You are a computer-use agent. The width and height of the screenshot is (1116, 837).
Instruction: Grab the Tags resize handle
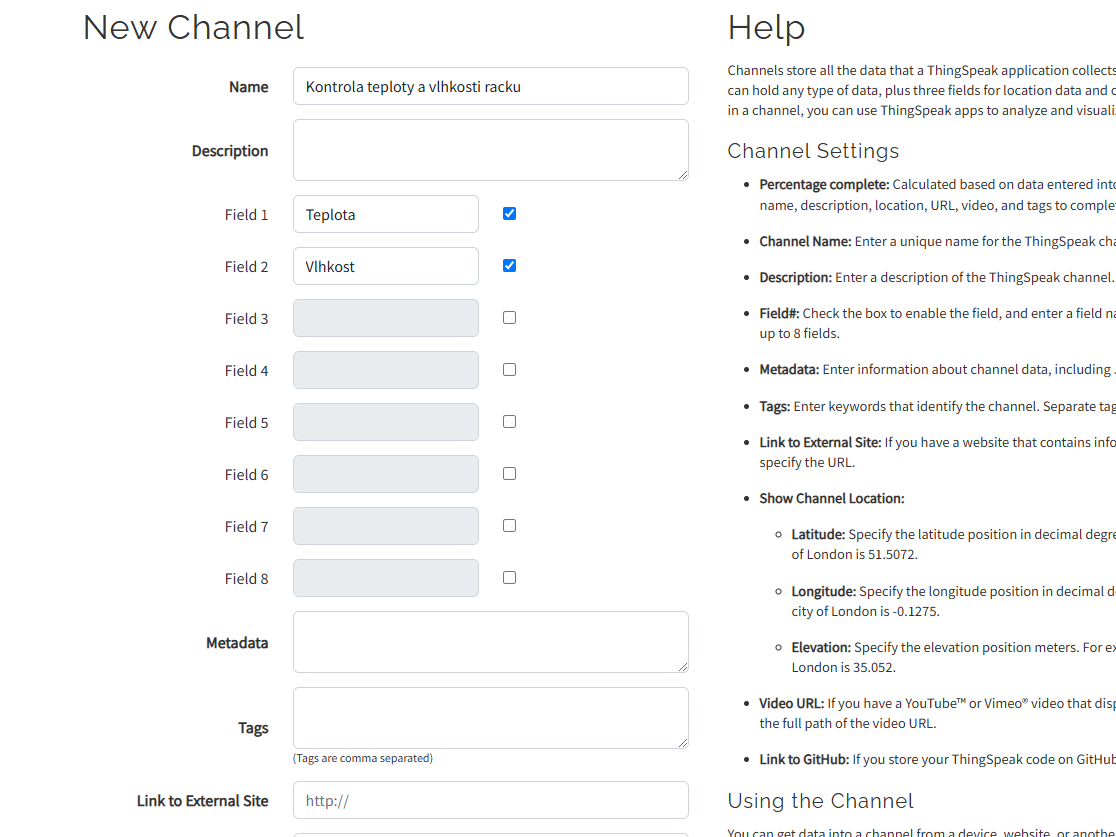[x=683, y=742]
